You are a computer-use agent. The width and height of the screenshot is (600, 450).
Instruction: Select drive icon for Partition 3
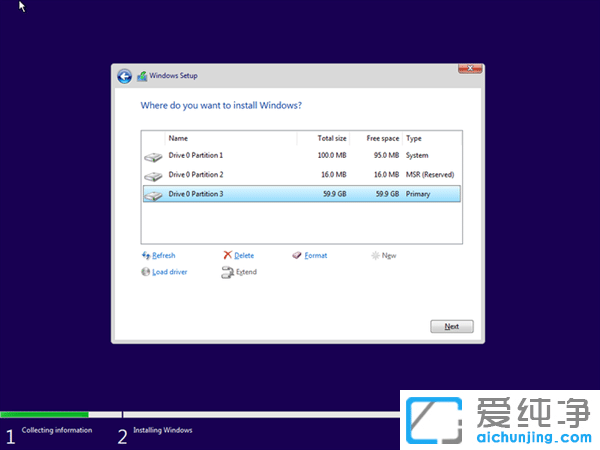153,196
